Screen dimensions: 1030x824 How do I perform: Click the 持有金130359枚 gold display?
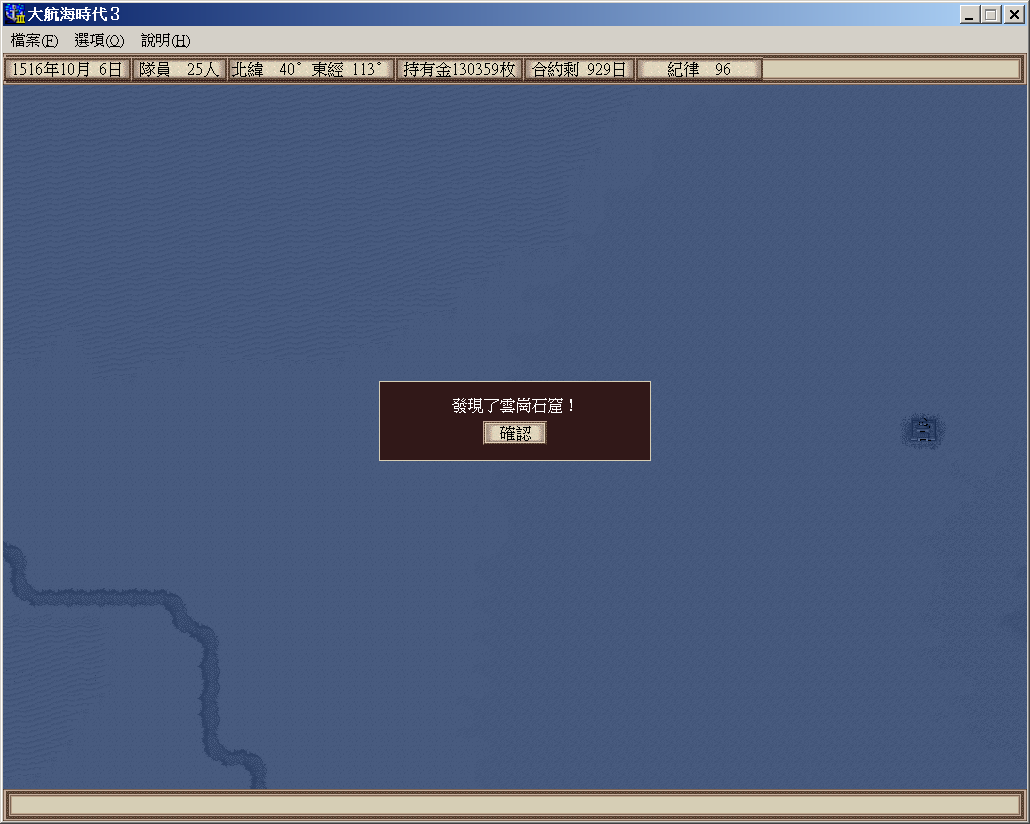(x=459, y=70)
